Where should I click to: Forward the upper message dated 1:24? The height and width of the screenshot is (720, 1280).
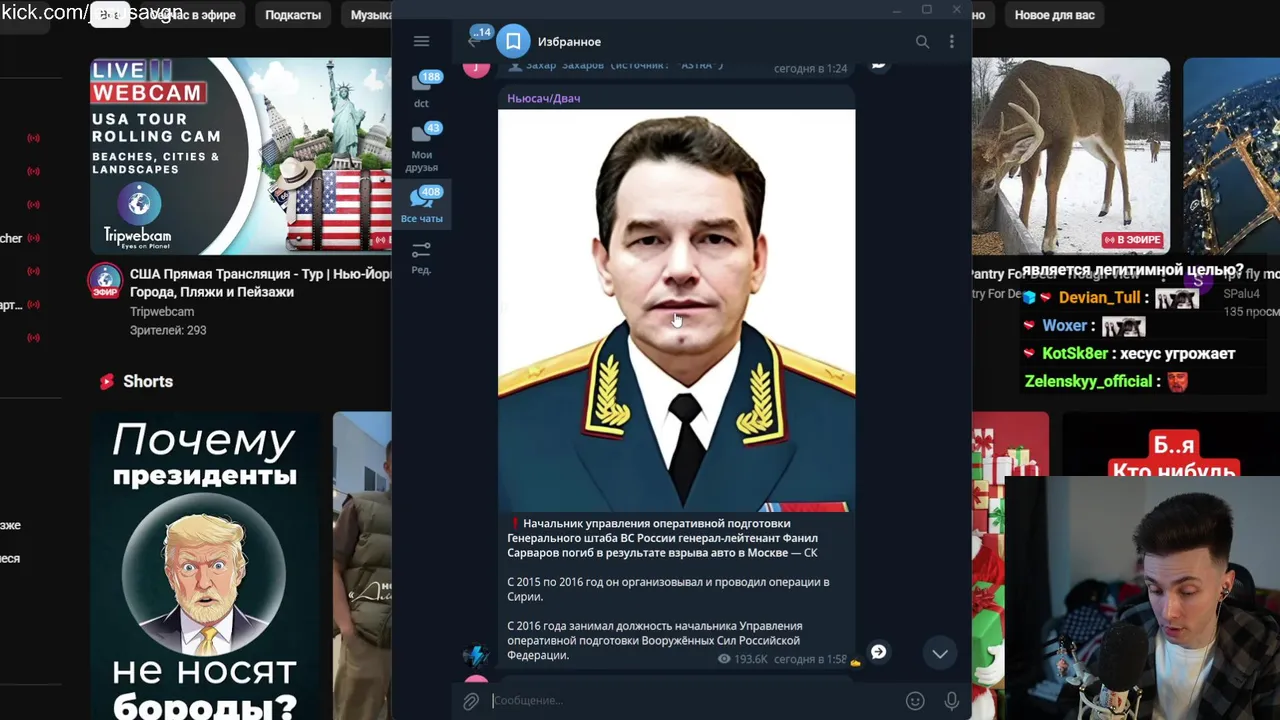click(878, 65)
